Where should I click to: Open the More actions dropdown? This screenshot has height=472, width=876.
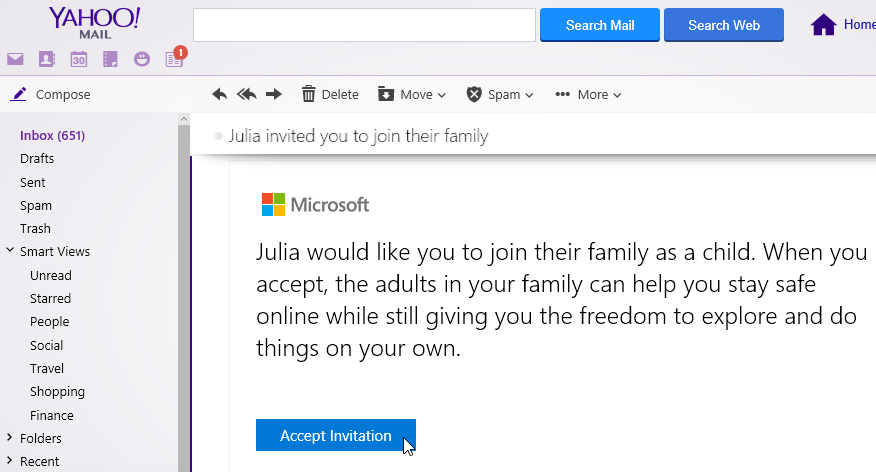click(x=589, y=94)
